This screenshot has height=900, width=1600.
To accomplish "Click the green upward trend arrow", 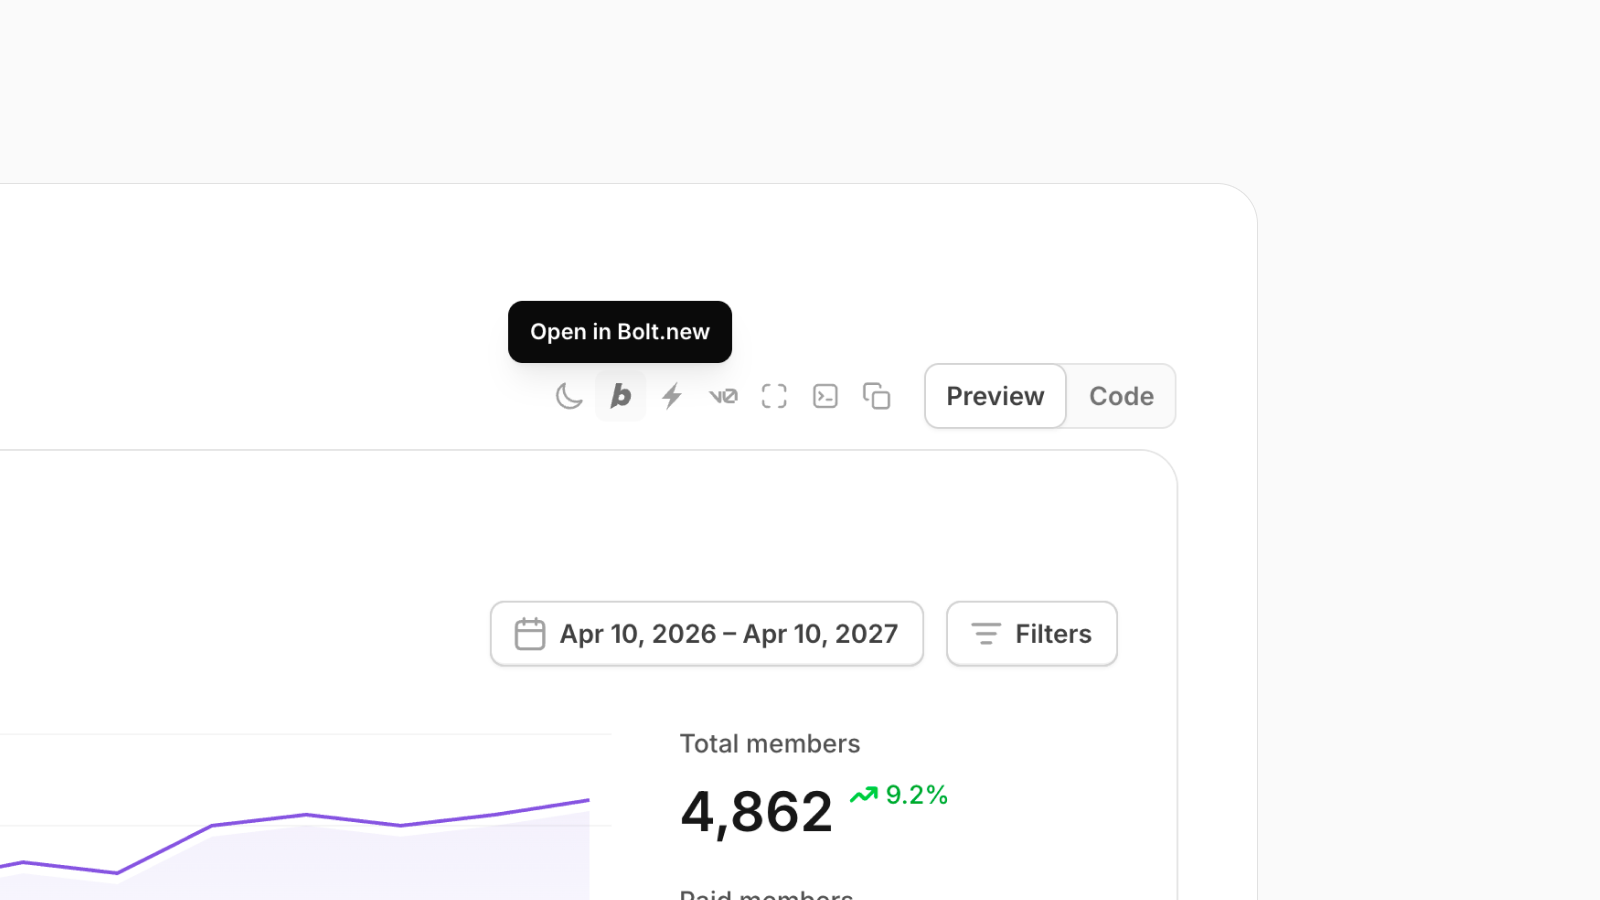I will tap(863, 795).
